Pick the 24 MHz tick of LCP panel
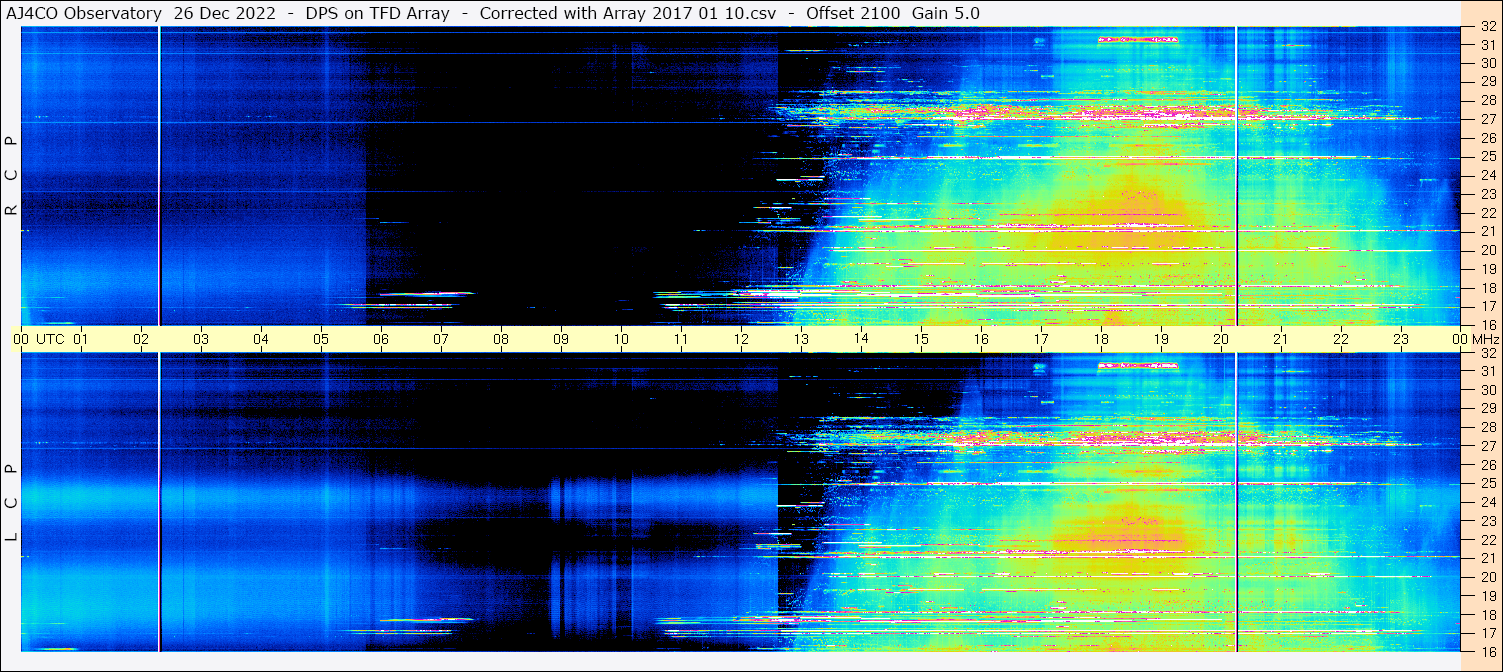The image size is (1503, 672). tap(1487, 502)
